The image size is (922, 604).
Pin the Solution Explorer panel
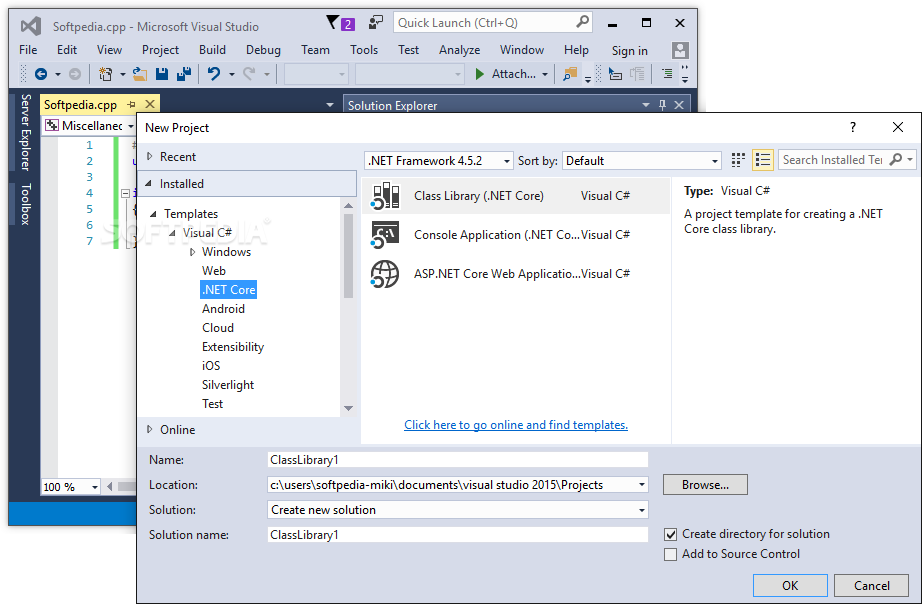point(663,105)
